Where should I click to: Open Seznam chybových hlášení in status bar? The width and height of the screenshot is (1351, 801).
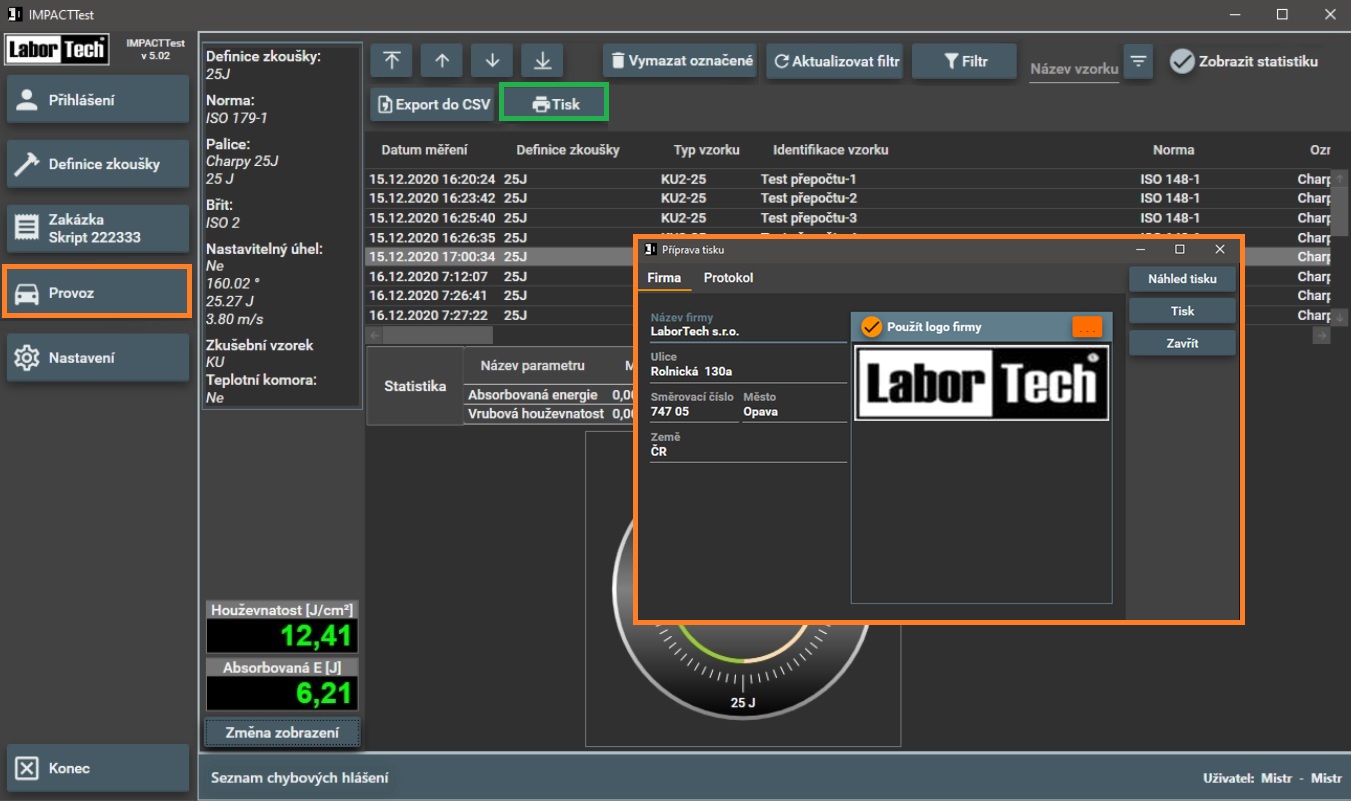(x=299, y=777)
